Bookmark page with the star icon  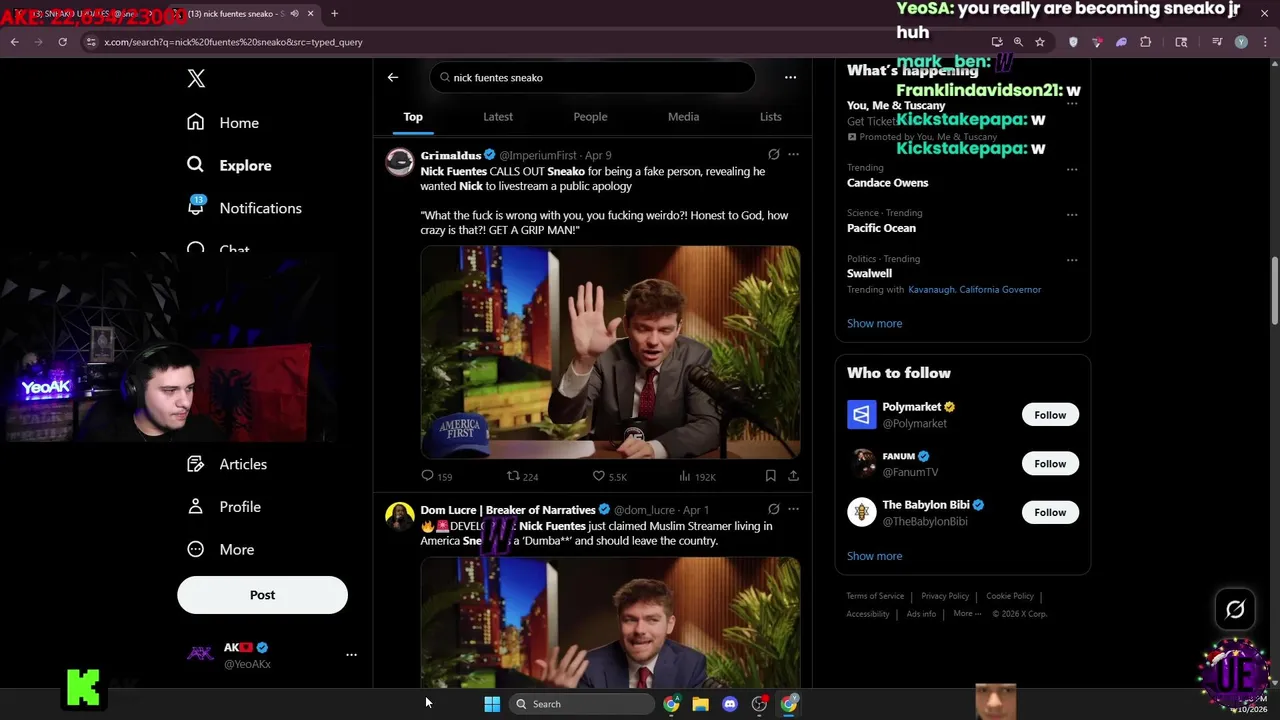[x=1040, y=42]
